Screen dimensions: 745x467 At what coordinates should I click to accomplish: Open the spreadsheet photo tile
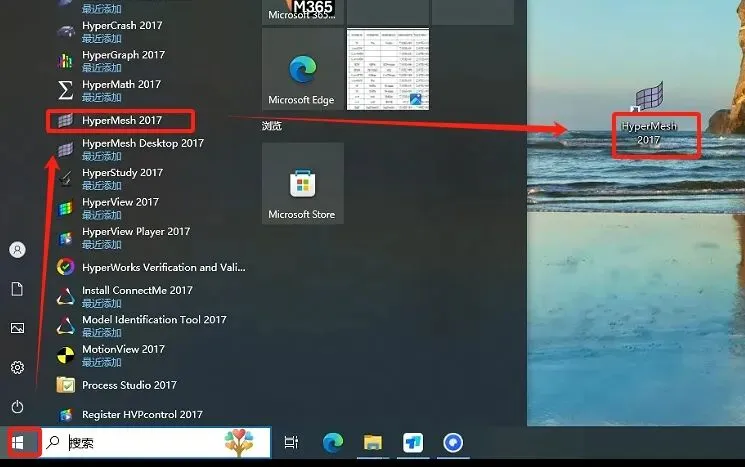pos(388,69)
